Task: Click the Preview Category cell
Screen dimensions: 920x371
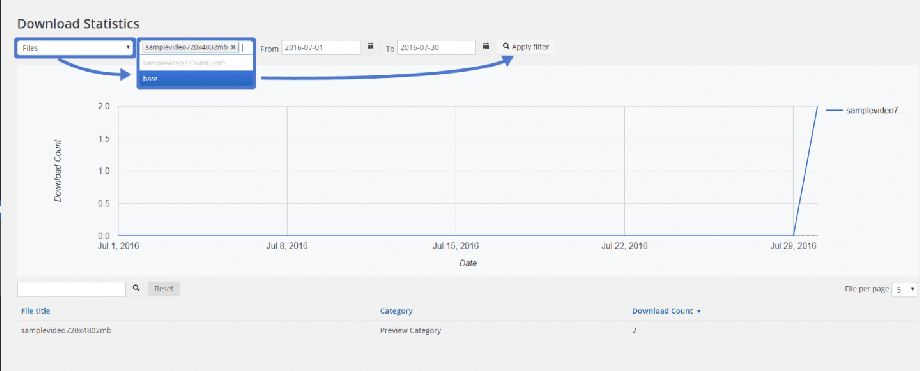Action: 410,330
